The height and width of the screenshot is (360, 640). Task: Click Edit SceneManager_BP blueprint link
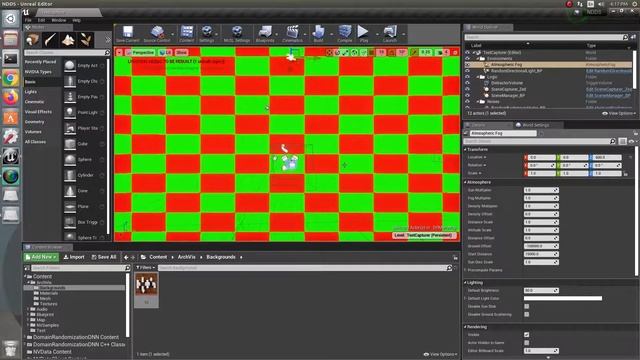point(608,95)
